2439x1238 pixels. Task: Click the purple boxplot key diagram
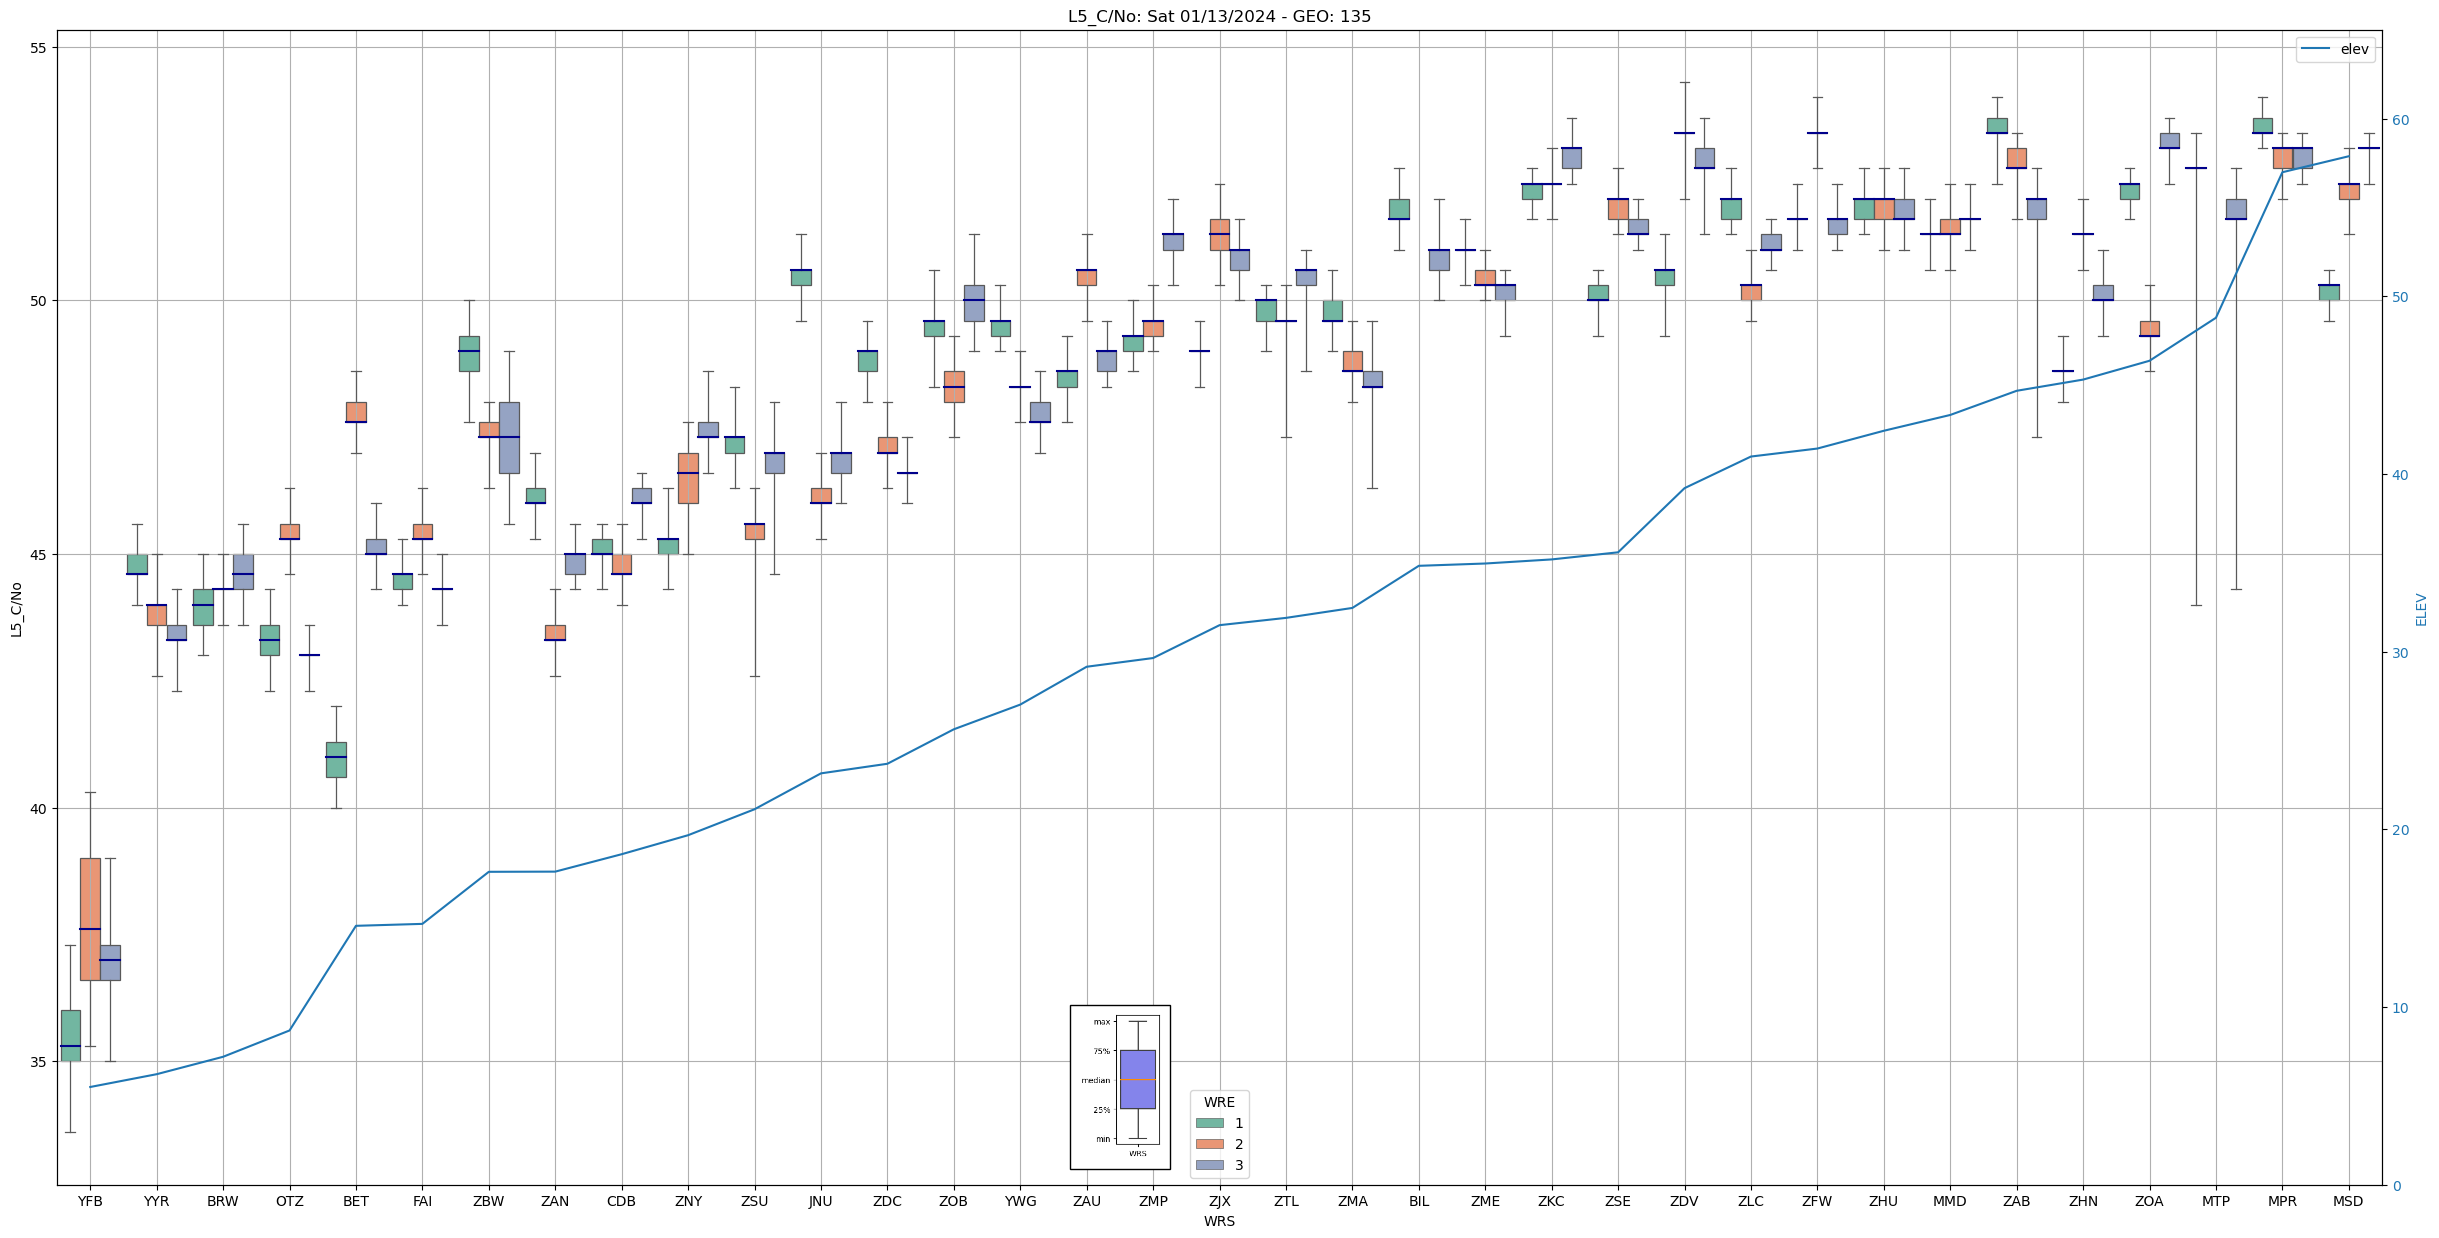coord(1137,1079)
